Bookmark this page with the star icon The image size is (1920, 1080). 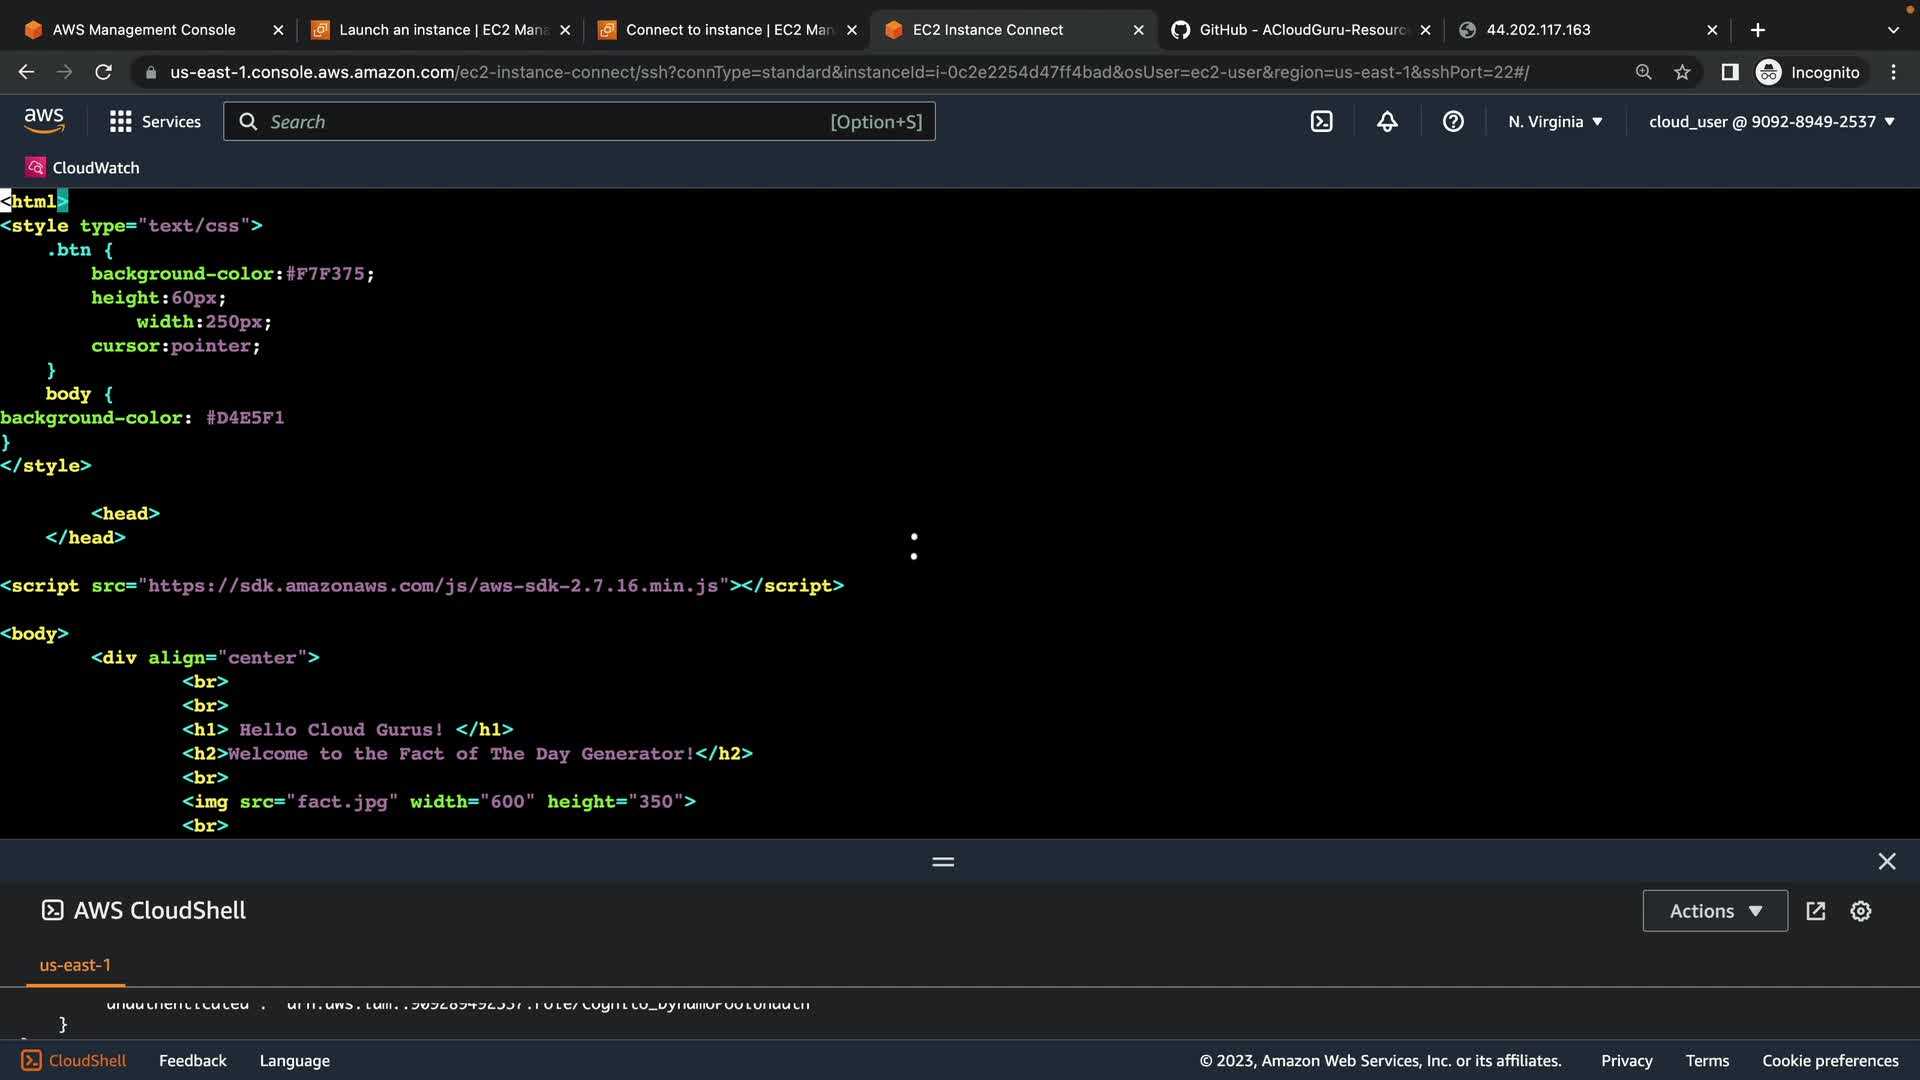(1682, 72)
